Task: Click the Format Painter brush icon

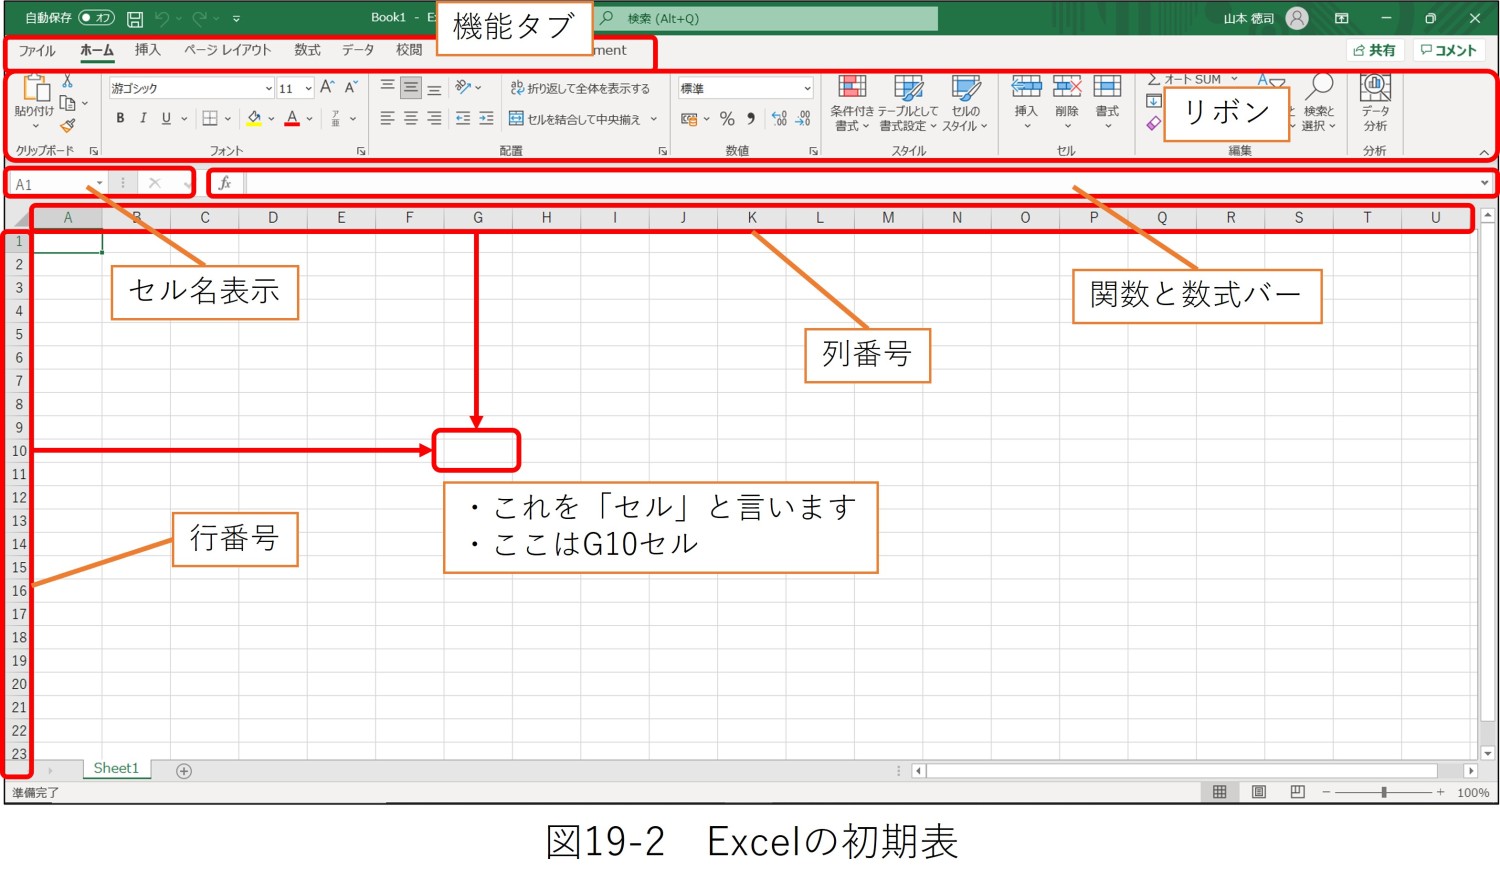Action: coord(67,126)
